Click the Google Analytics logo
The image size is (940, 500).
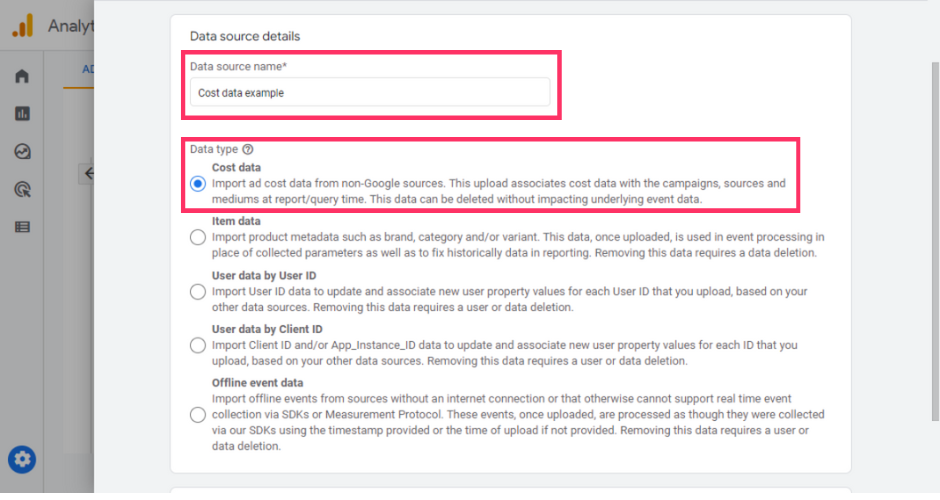pos(22,26)
